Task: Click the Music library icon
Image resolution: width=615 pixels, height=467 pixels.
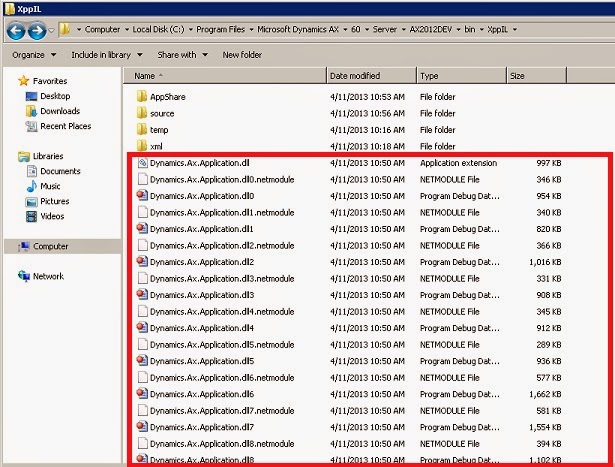Action: pos(31,186)
